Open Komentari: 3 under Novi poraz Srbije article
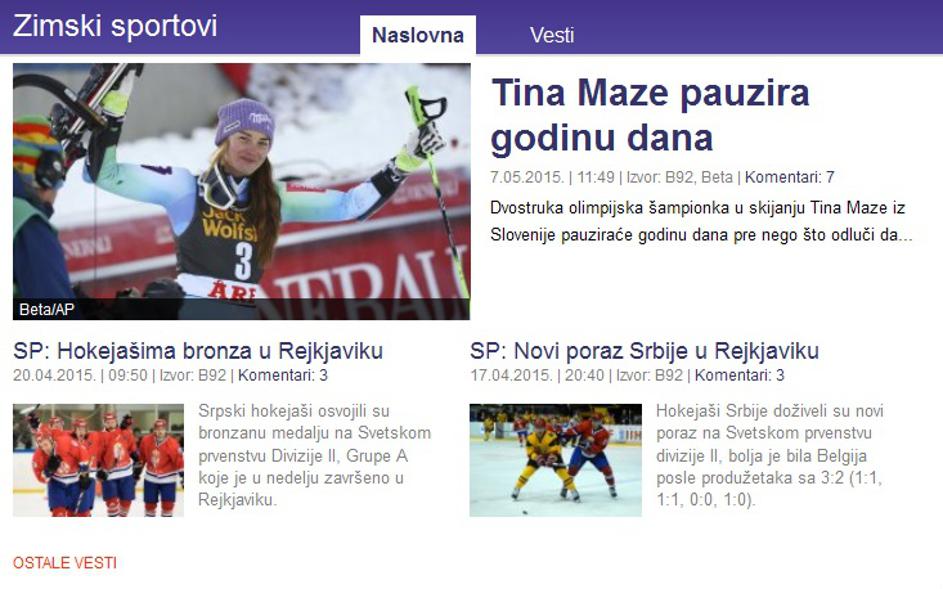 pos(739,375)
